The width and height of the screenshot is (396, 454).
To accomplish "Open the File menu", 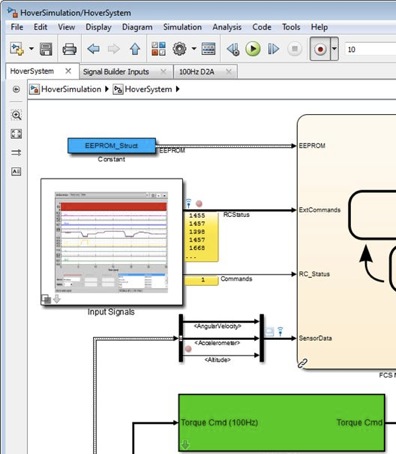I will click(x=17, y=27).
